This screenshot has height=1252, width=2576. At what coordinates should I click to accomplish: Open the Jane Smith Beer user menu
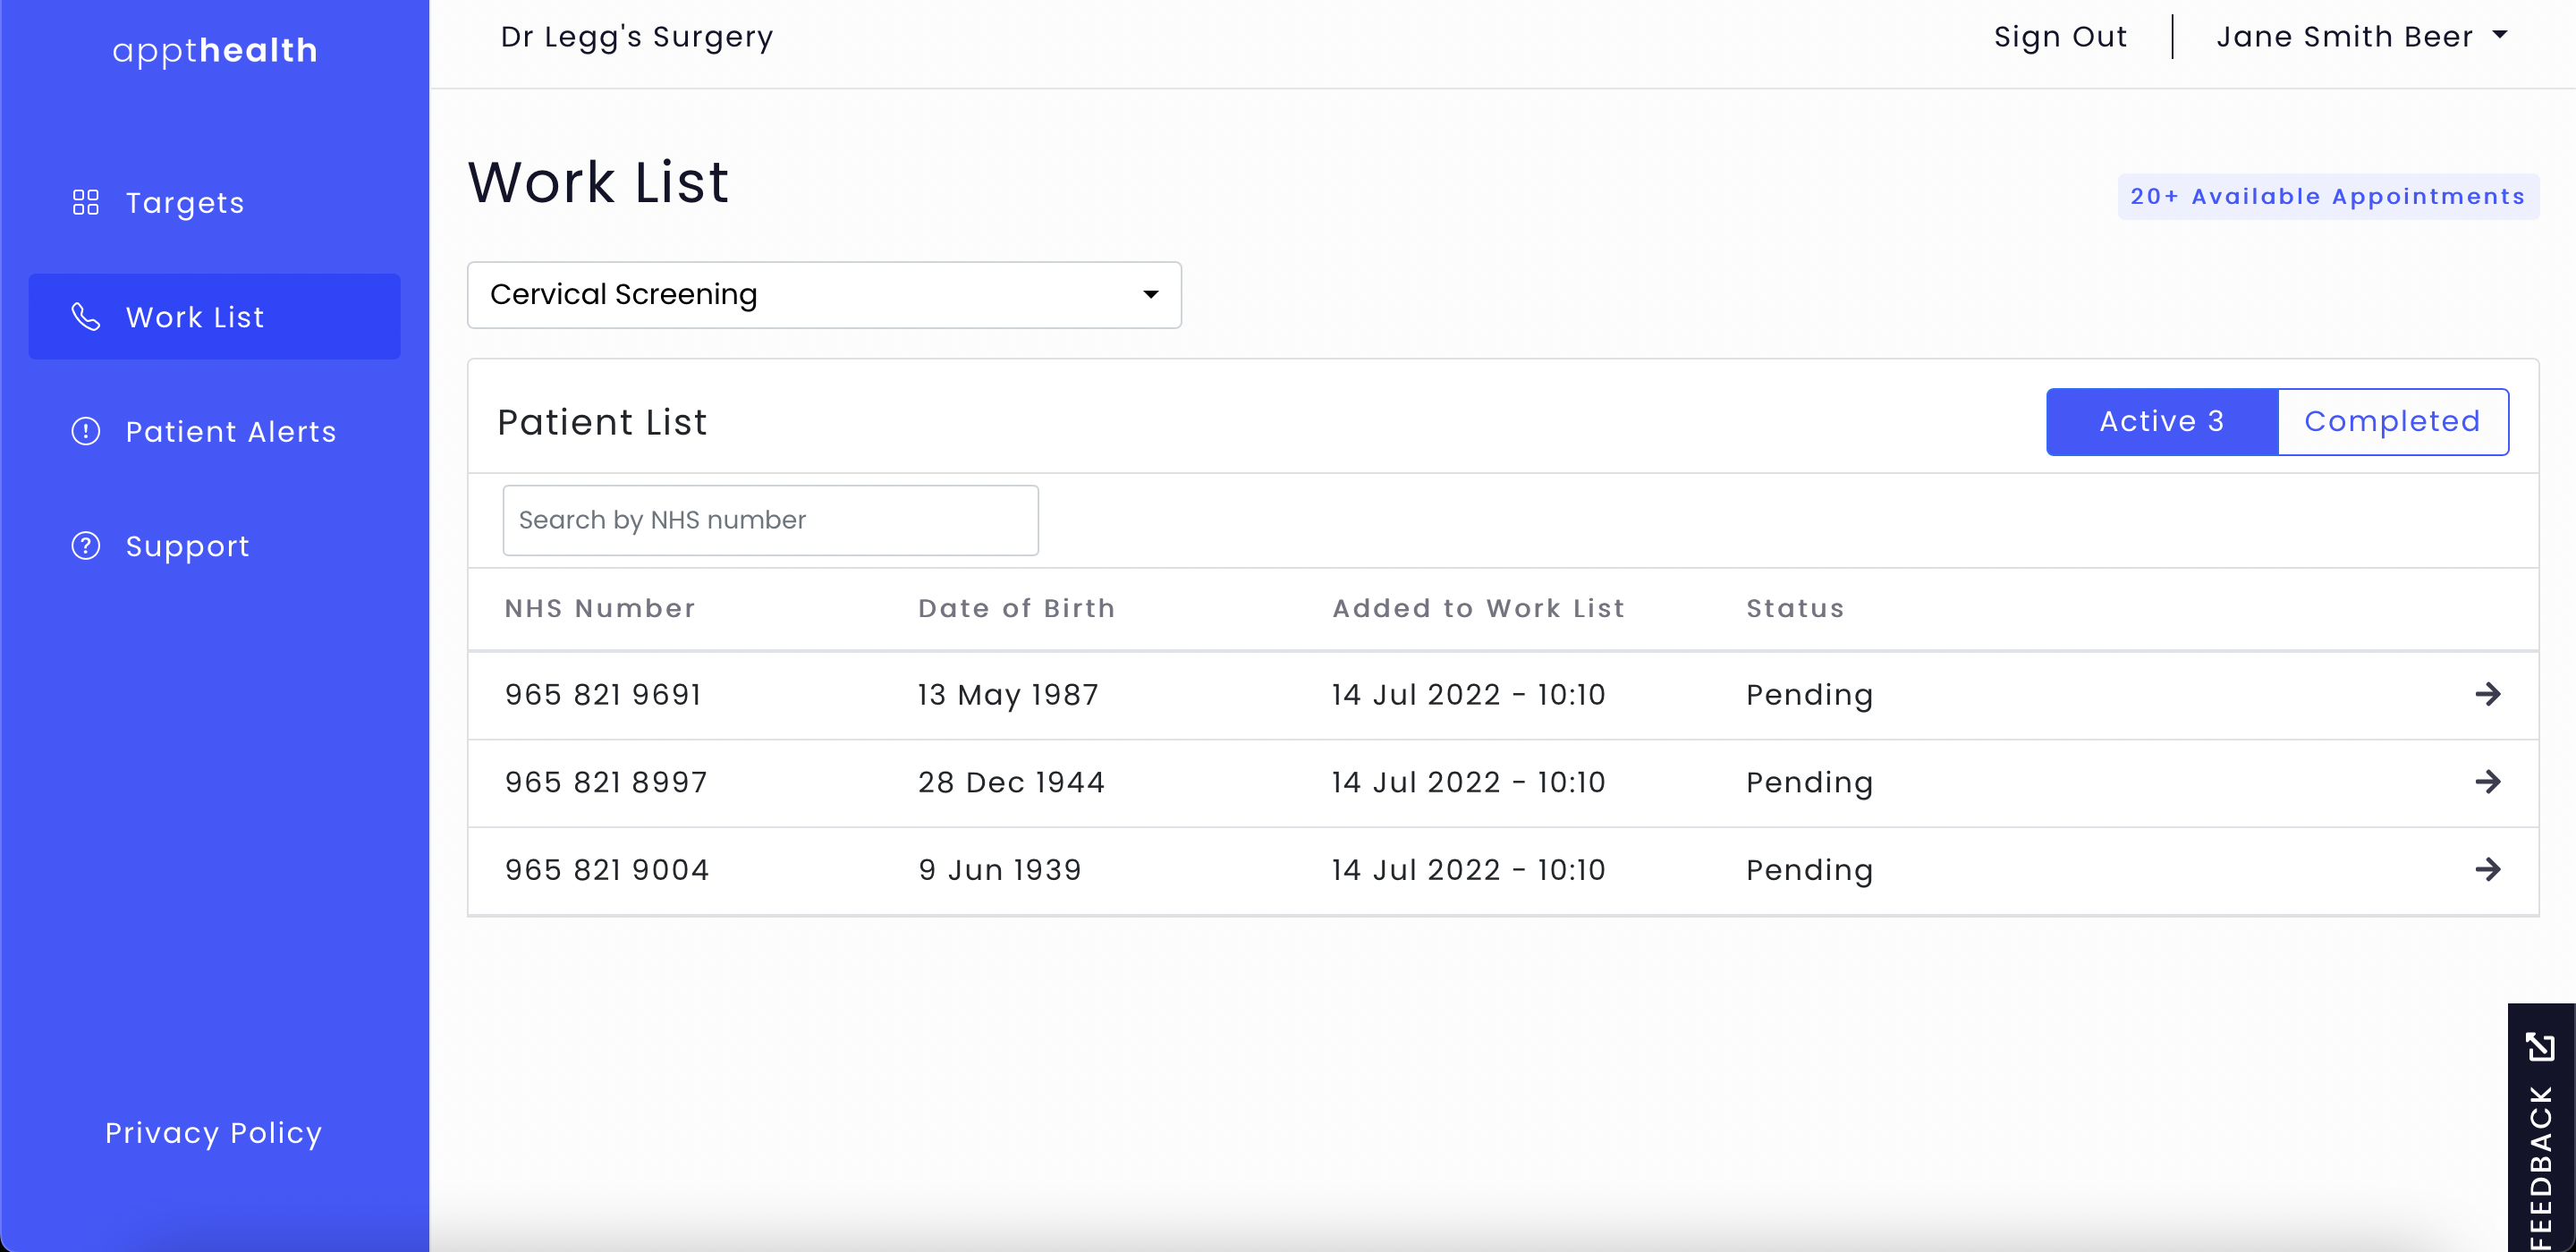(x=2362, y=36)
